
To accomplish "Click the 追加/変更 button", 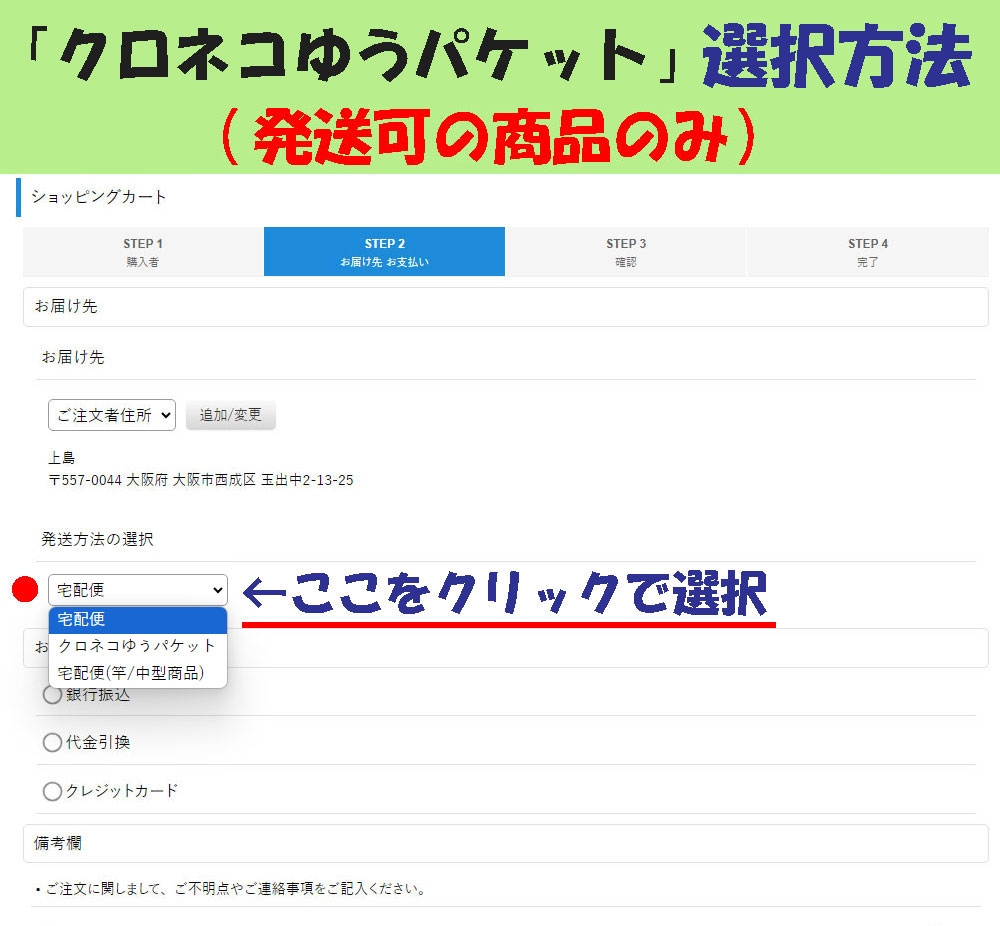I will point(231,415).
